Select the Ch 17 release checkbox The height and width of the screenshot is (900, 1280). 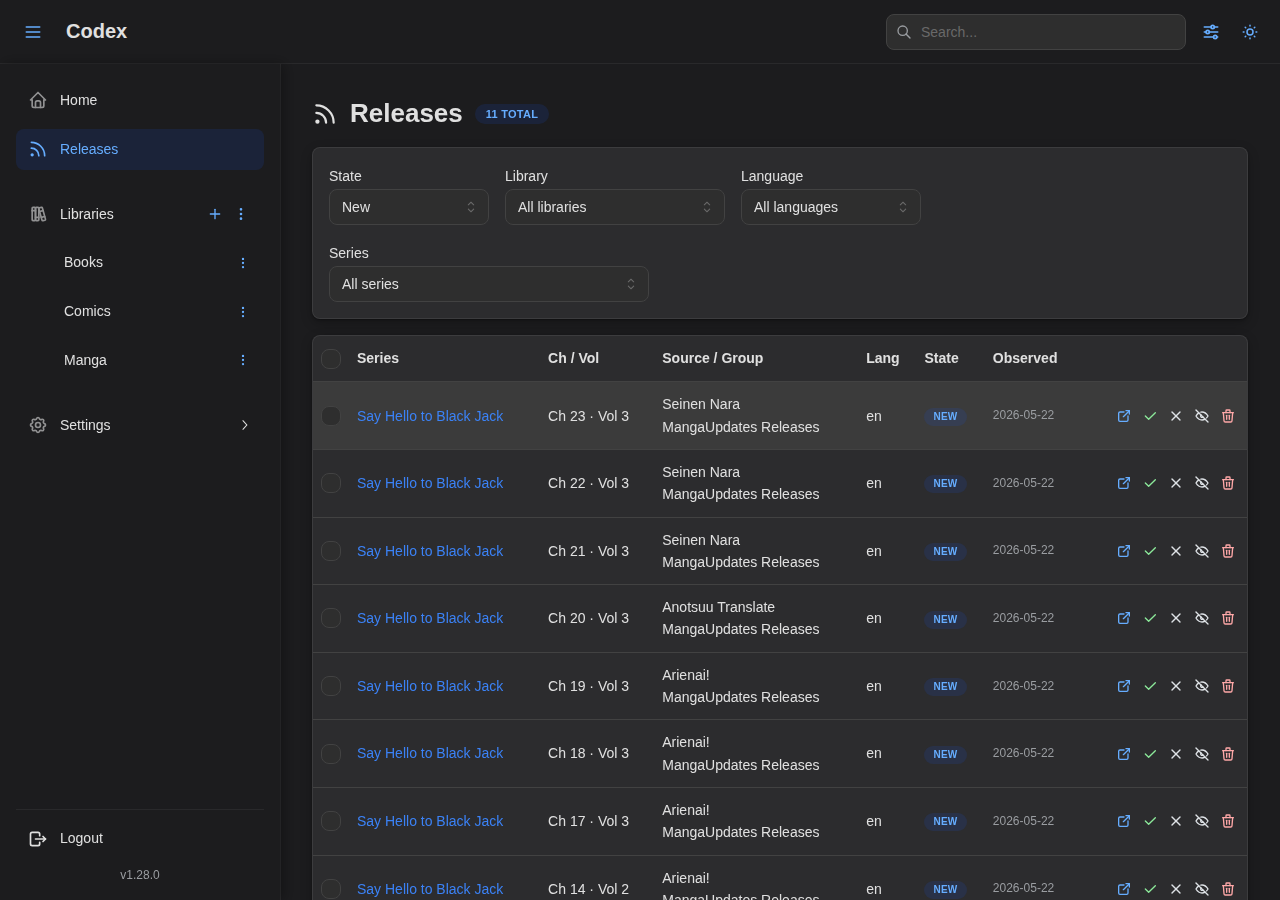click(x=331, y=821)
